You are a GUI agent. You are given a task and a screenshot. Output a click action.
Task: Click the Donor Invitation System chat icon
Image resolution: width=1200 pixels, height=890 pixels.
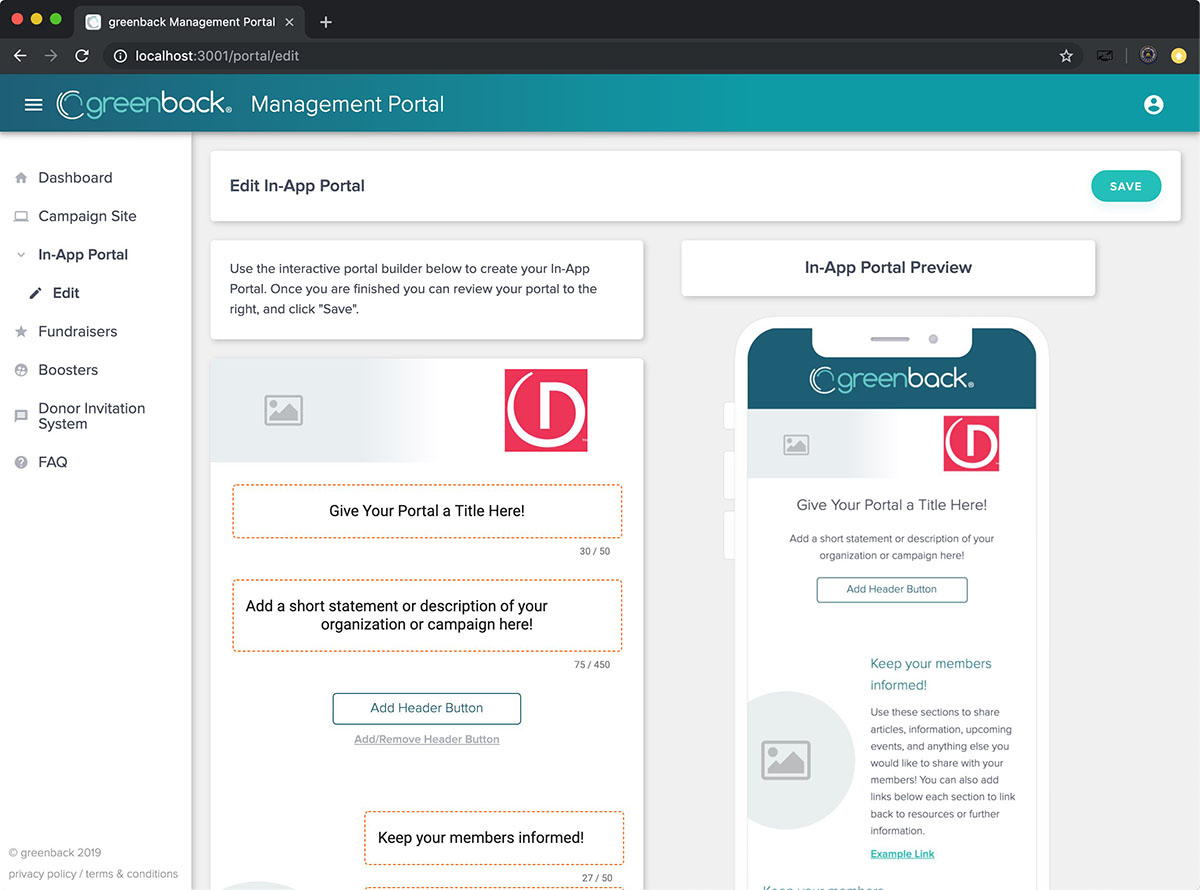click(x=21, y=416)
